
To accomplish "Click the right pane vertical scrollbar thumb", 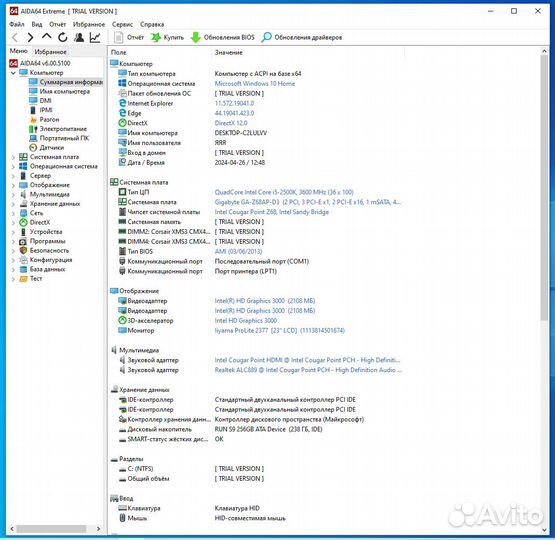I will click(x=544, y=188).
